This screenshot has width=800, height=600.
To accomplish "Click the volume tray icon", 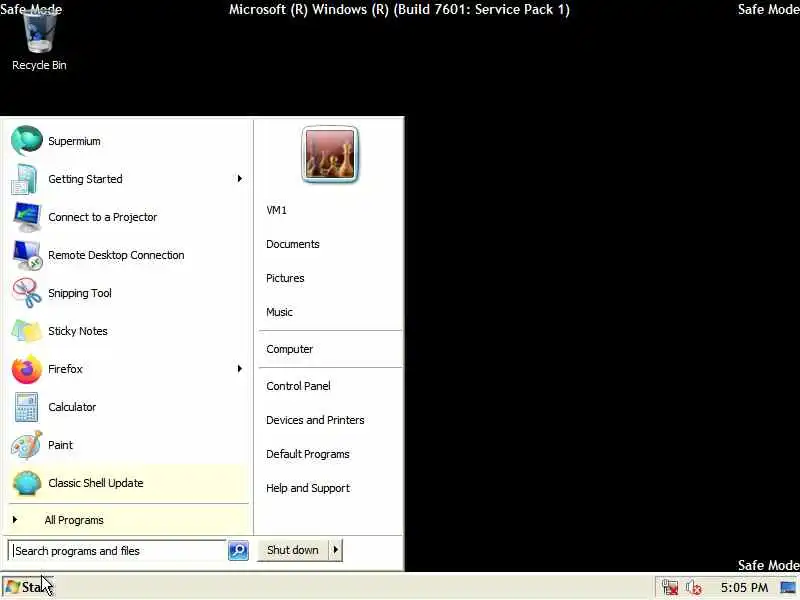I will pos(694,587).
